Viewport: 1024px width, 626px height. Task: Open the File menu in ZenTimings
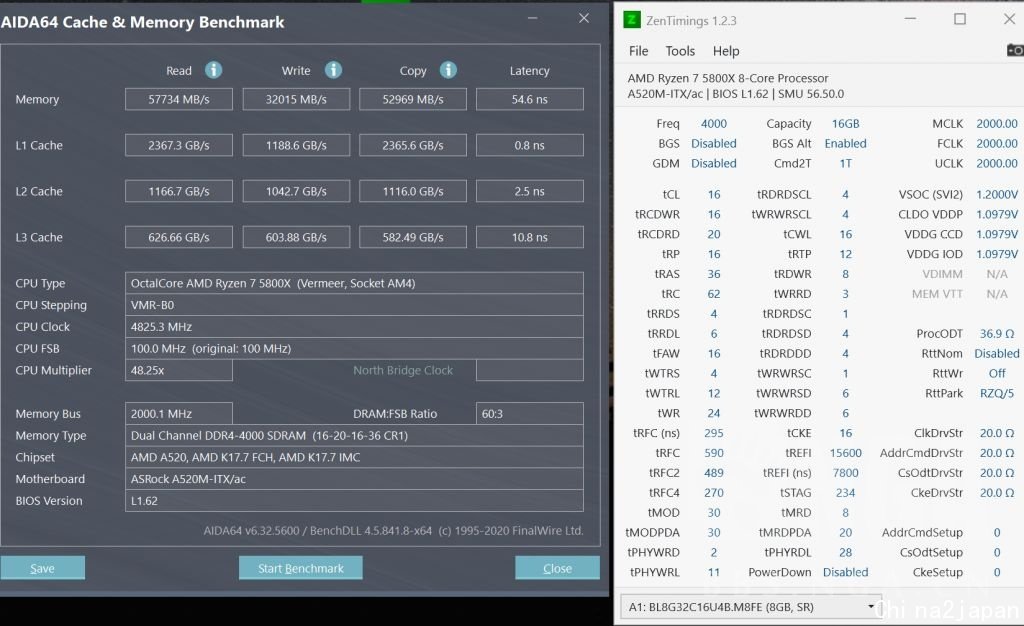click(x=638, y=51)
